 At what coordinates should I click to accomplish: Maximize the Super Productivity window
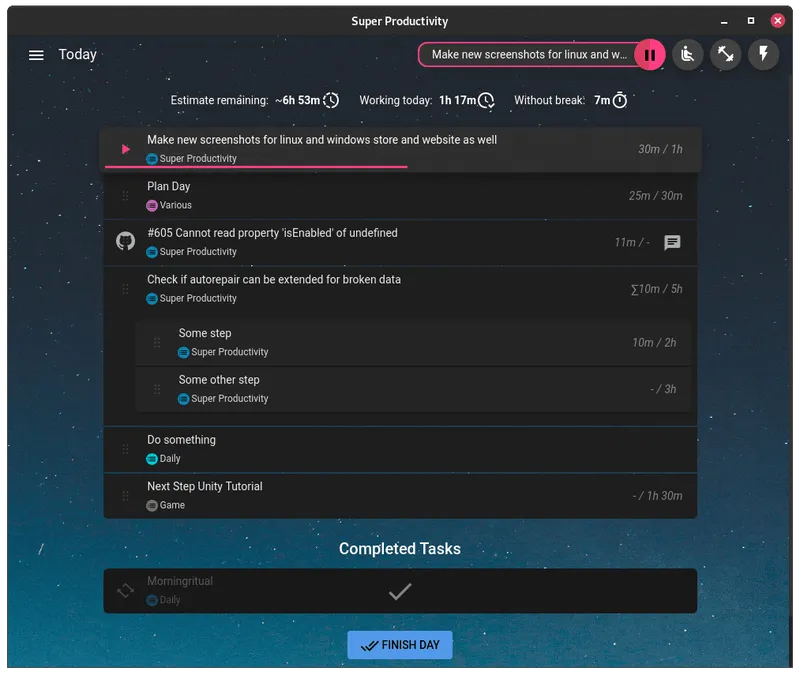click(x=751, y=21)
